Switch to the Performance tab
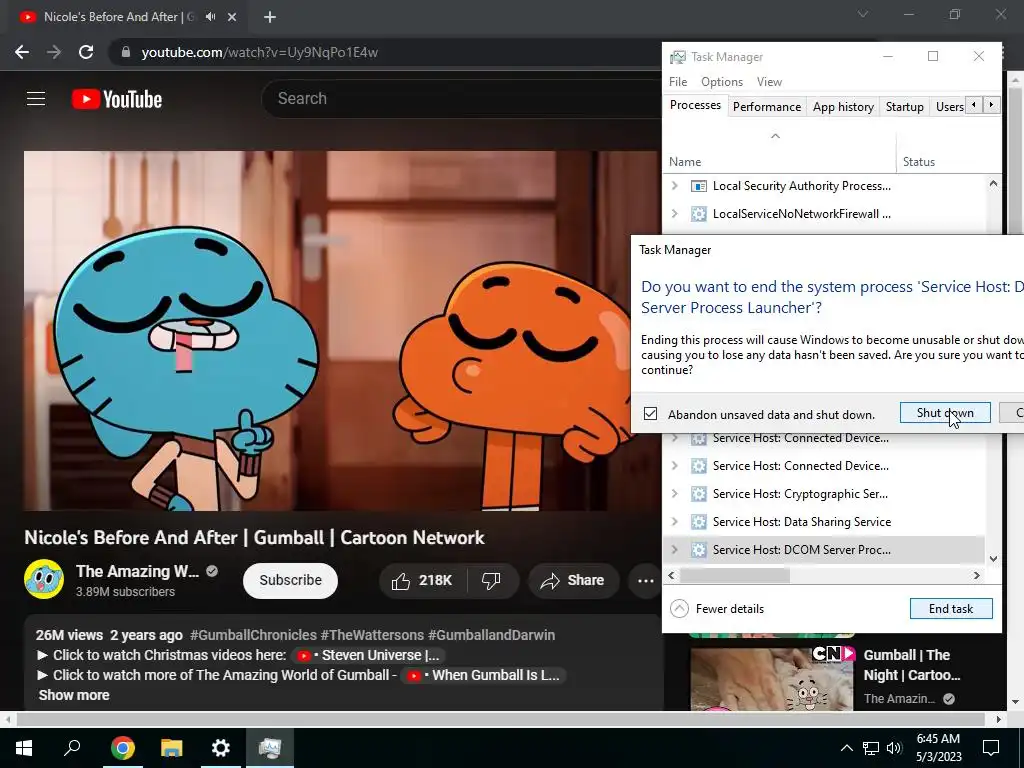This screenshot has width=1024, height=768. (767, 106)
